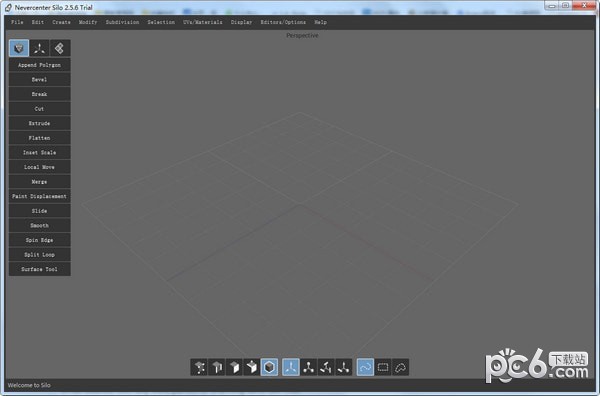Image resolution: width=600 pixels, height=396 pixels.
Task: Click the Append Polygon button
Action: click(x=39, y=65)
